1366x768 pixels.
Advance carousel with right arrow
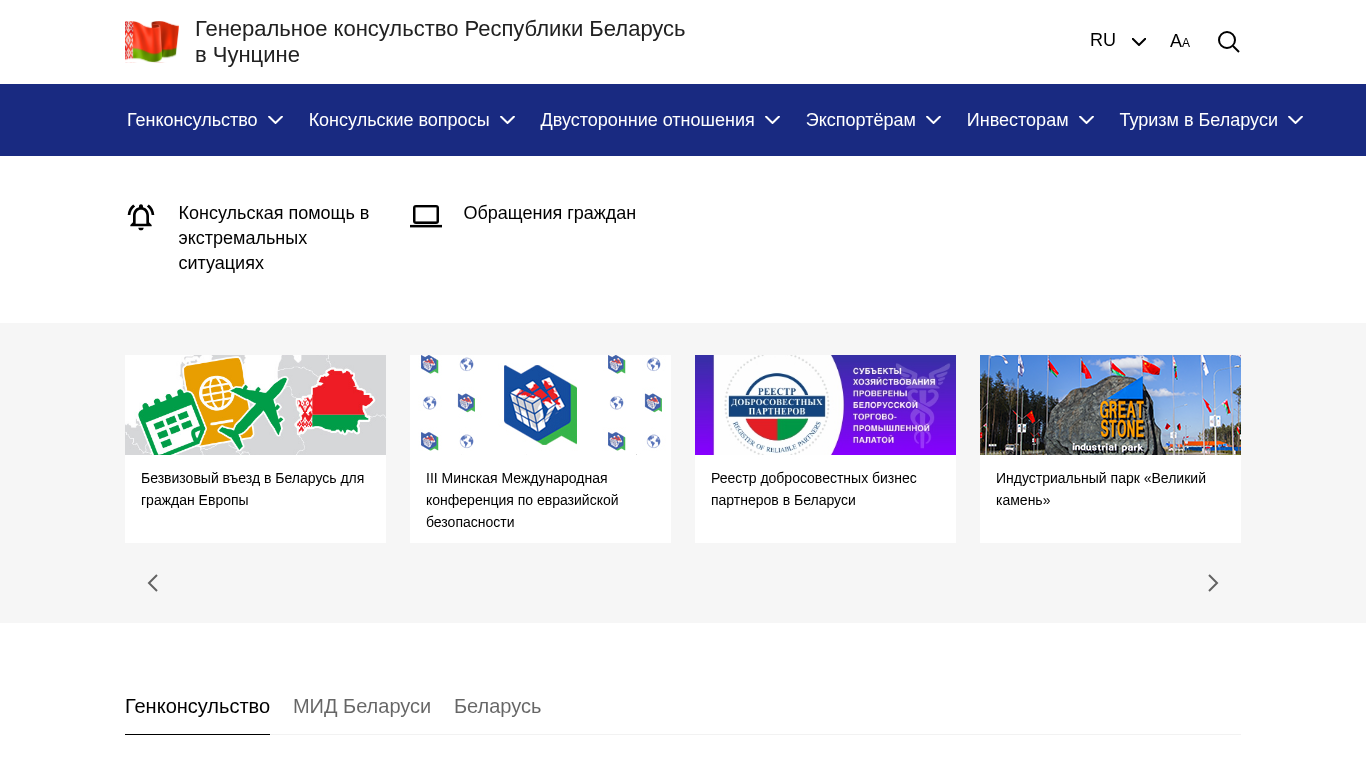(1212, 583)
